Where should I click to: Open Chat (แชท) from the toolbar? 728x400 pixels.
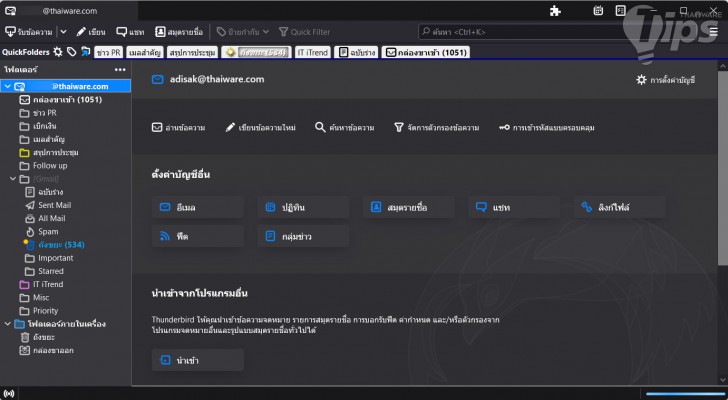[x=130, y=32]
